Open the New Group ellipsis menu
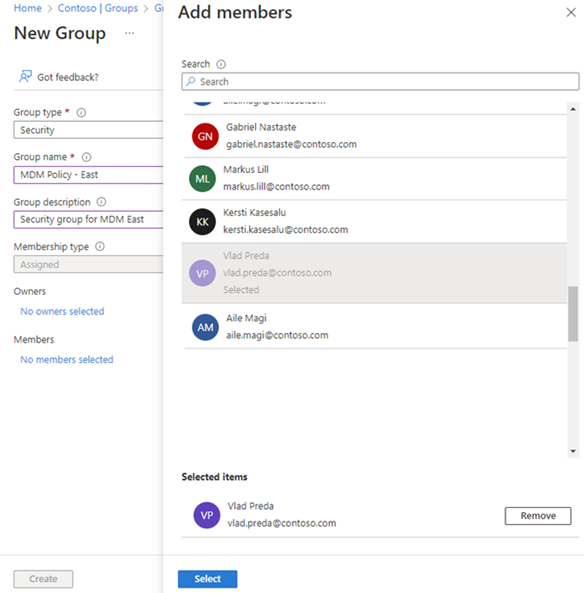Image resolution: width=584 pixels, height=593 pixels. coord(129,33)
